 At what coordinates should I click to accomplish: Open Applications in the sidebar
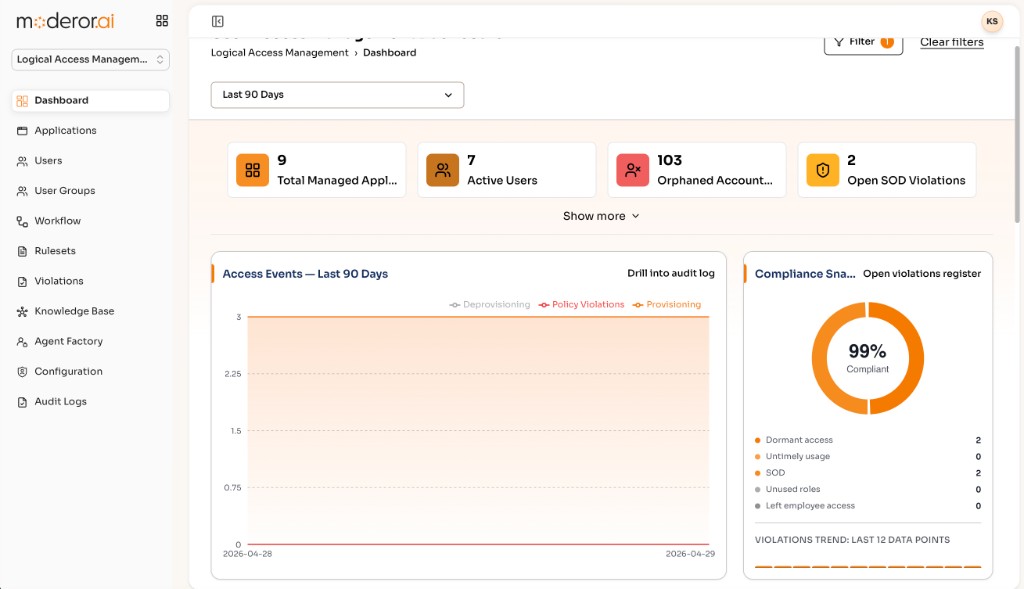[x=90, y=131]
